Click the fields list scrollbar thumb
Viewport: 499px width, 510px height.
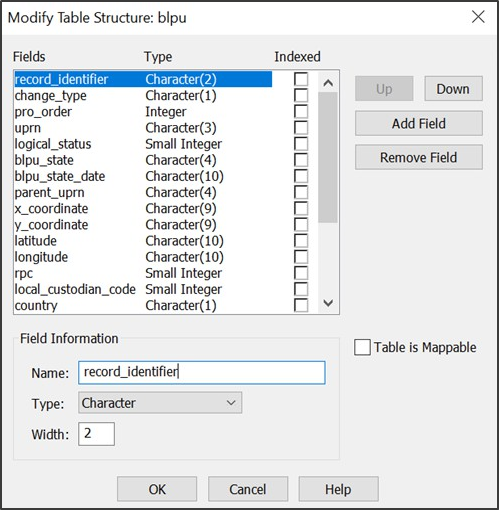coord(328,157)
